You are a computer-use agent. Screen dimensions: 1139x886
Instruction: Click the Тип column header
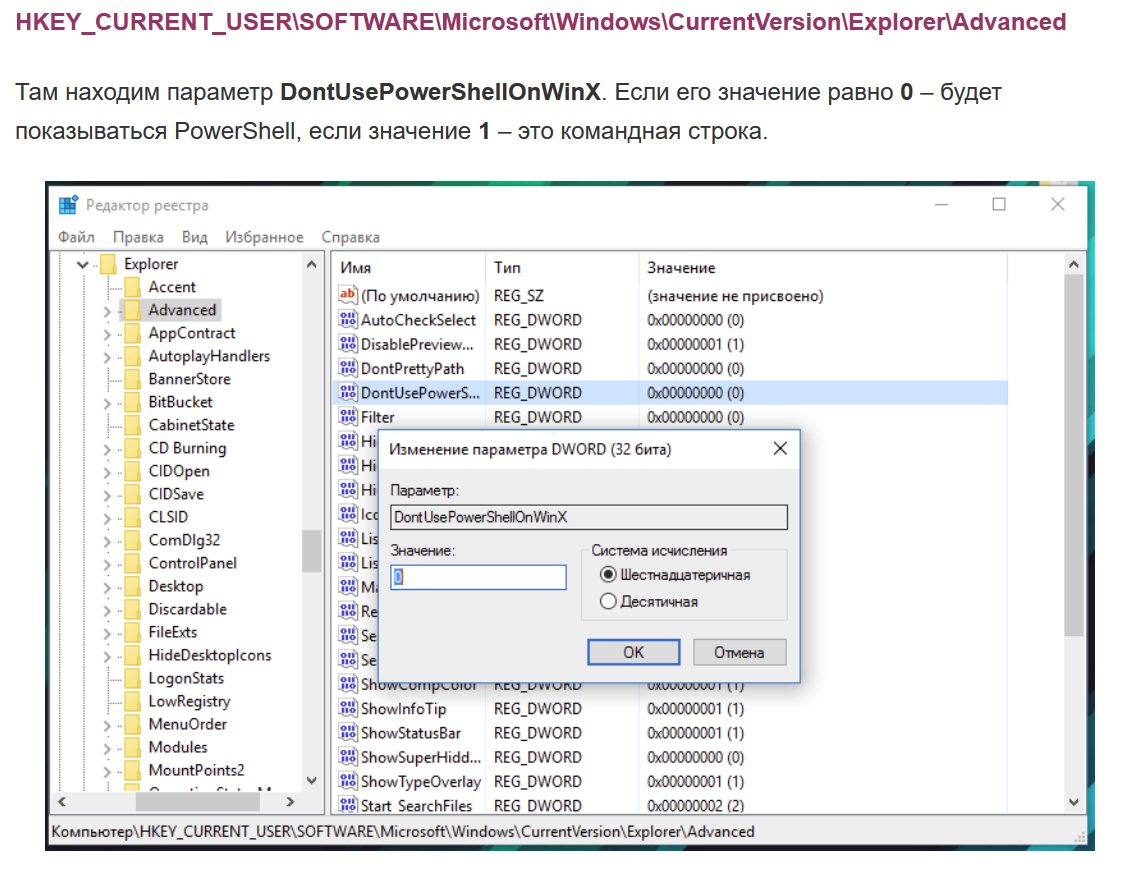pyautogui.click(x=562, y=267)
